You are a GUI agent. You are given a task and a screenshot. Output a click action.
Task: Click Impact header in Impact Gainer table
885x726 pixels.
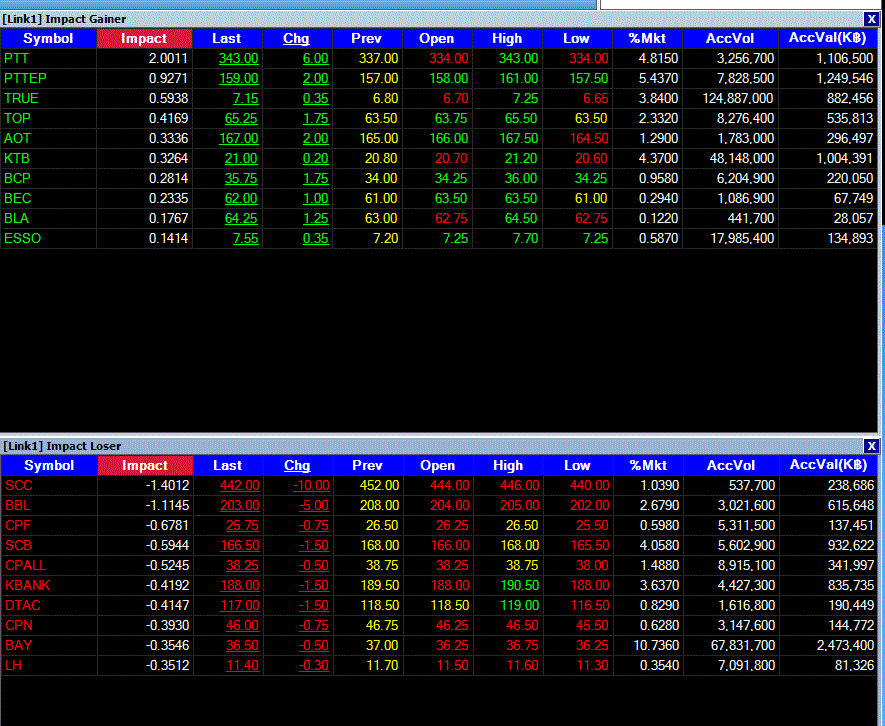(144, 38)
